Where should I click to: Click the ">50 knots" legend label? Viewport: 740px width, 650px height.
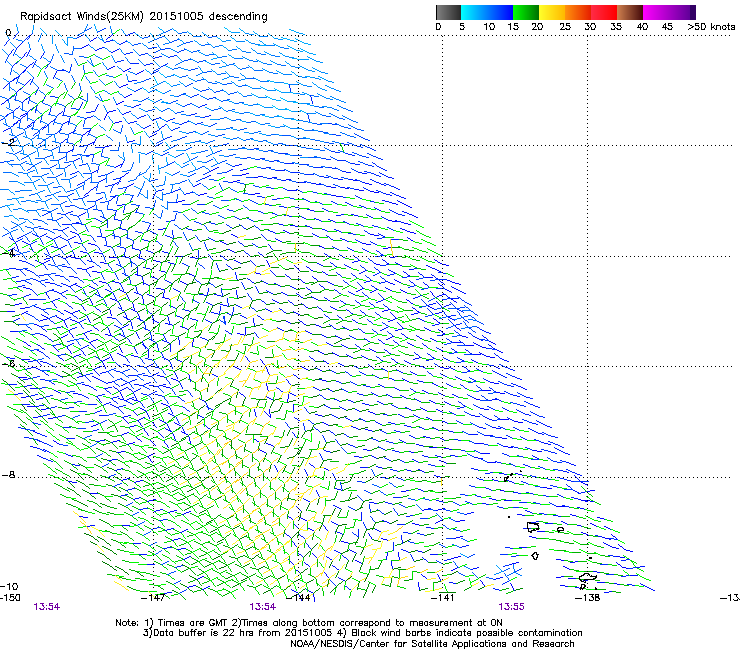point(711,27)
